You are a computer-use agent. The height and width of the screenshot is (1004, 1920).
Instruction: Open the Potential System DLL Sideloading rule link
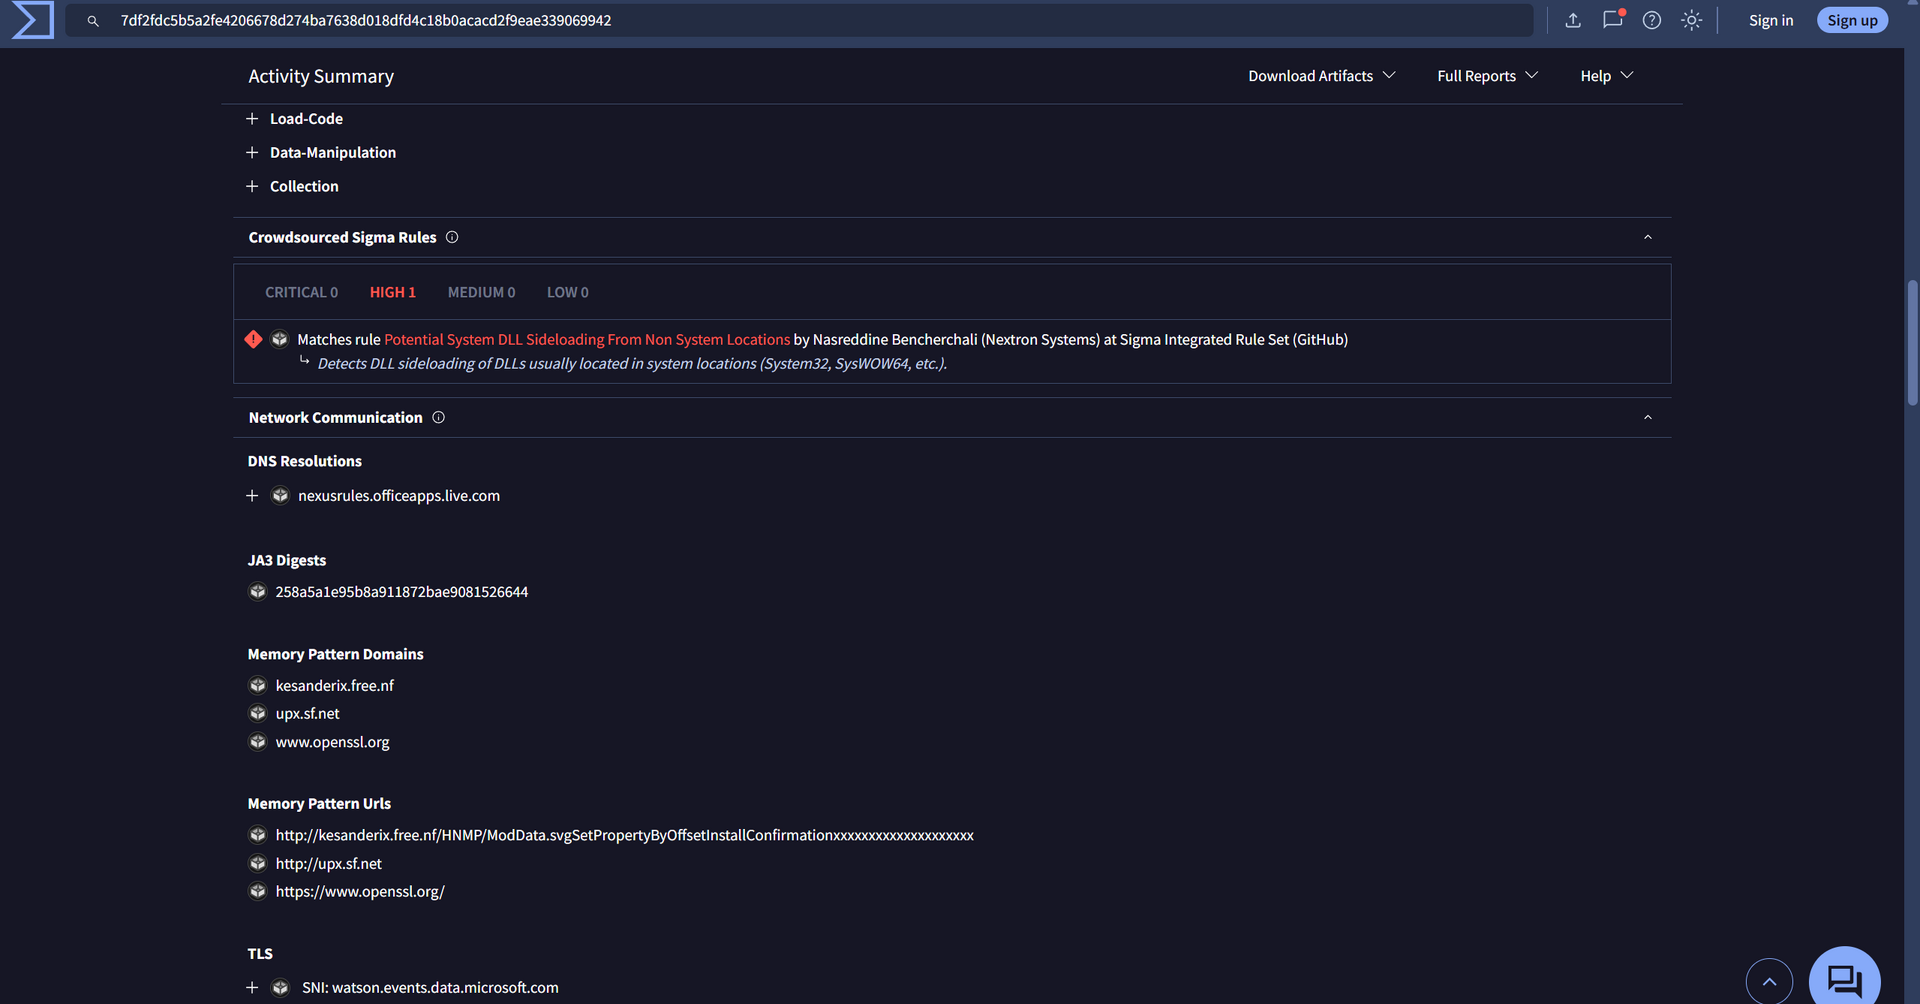[x=587, y=339]
